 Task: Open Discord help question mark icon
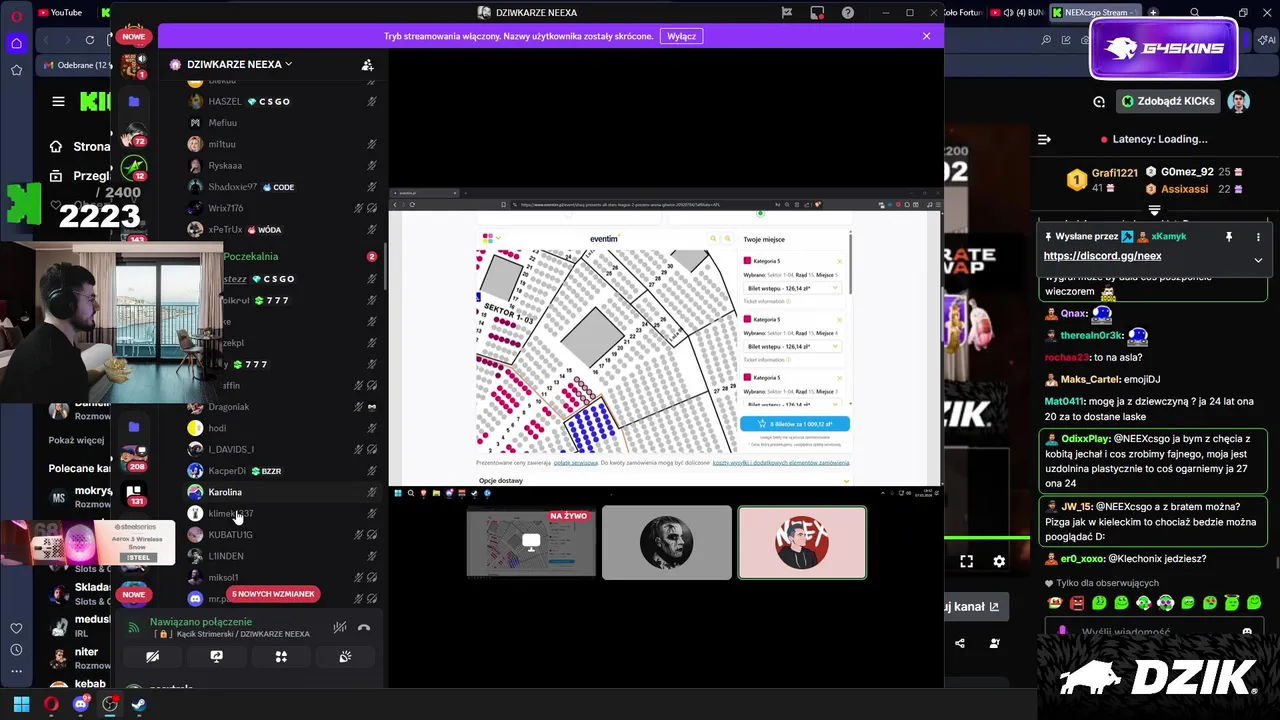(x=848, y=13)
